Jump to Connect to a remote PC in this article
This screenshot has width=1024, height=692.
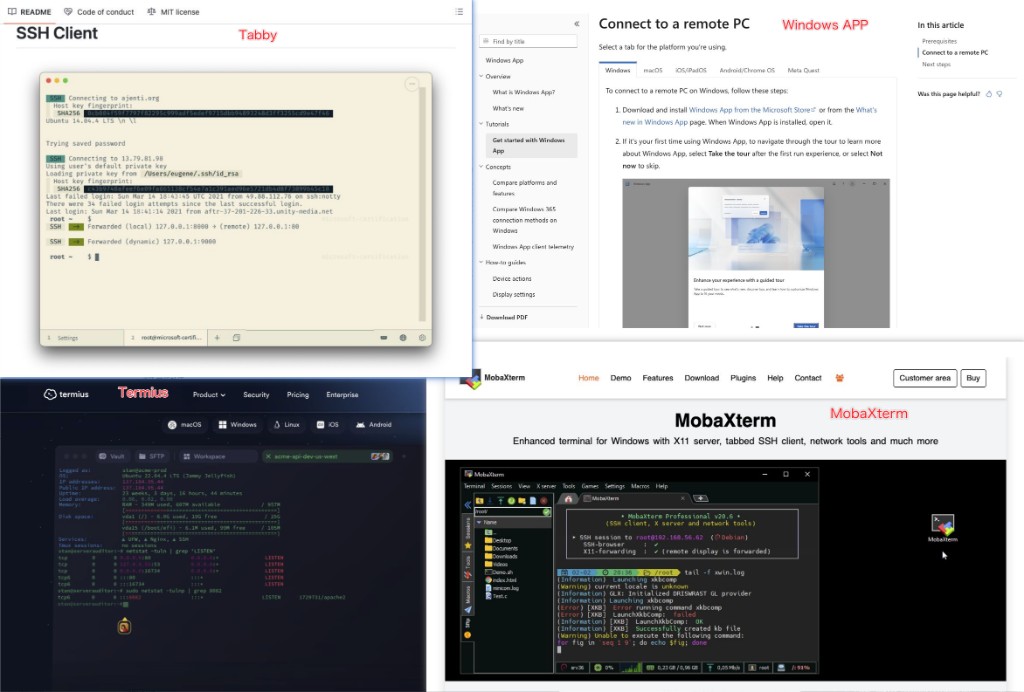tap(955, 52)
